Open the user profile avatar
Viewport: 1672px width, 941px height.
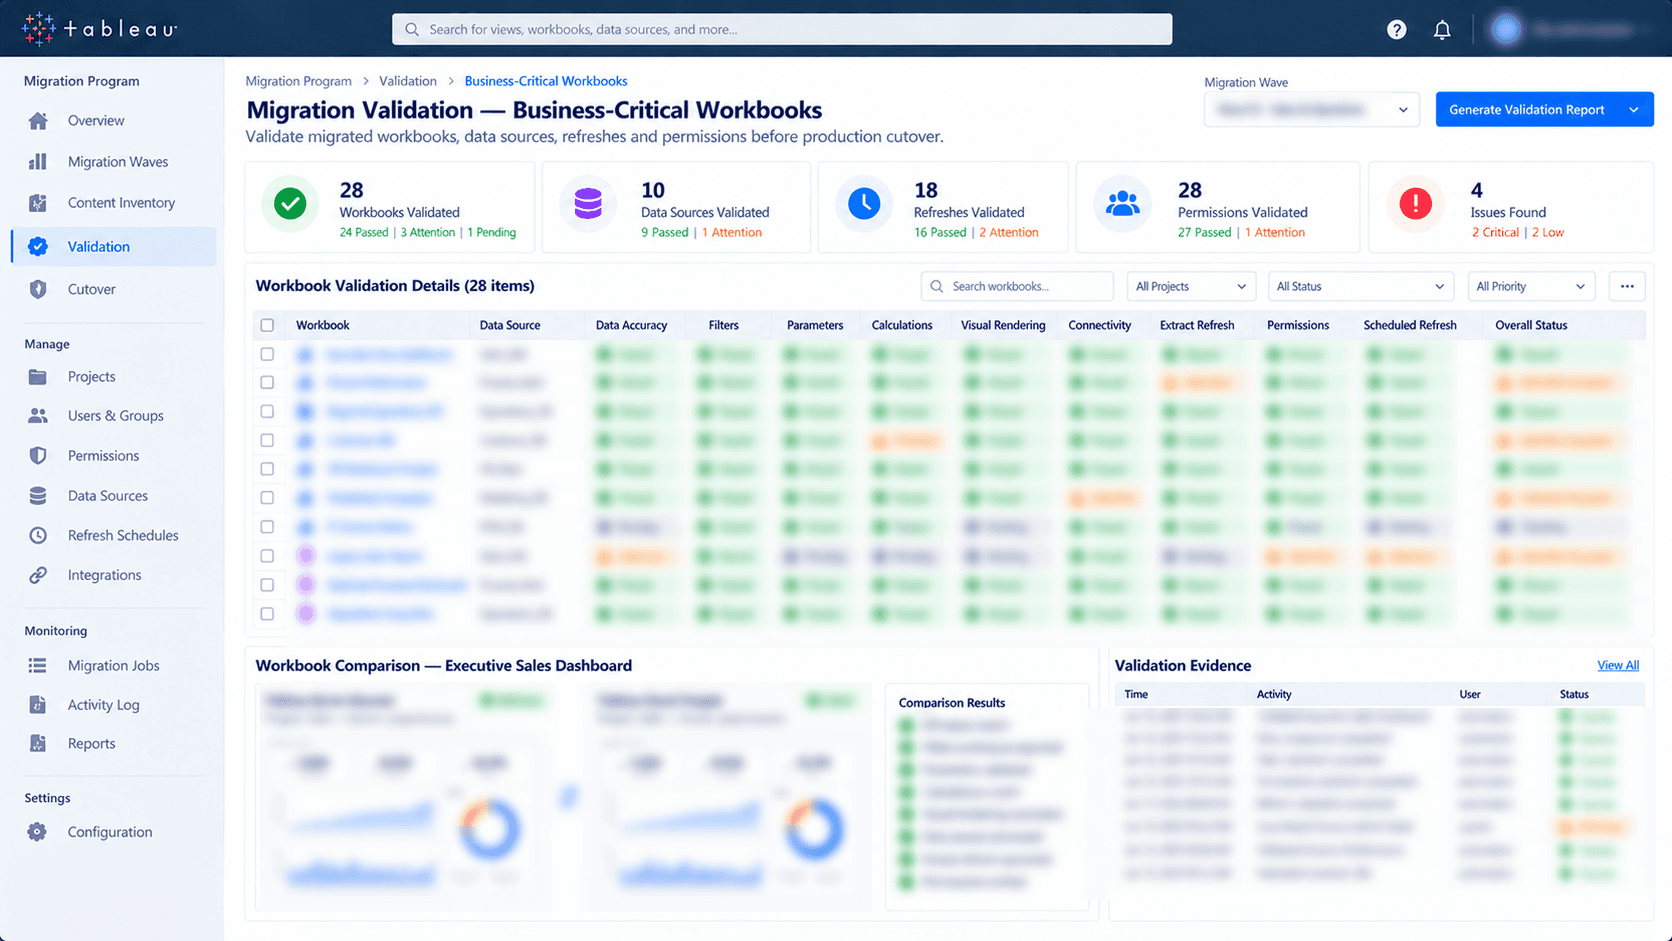1506,29
